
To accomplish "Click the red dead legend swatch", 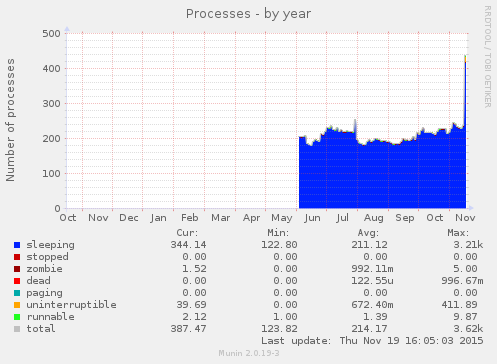I will (x=17, y=281).
